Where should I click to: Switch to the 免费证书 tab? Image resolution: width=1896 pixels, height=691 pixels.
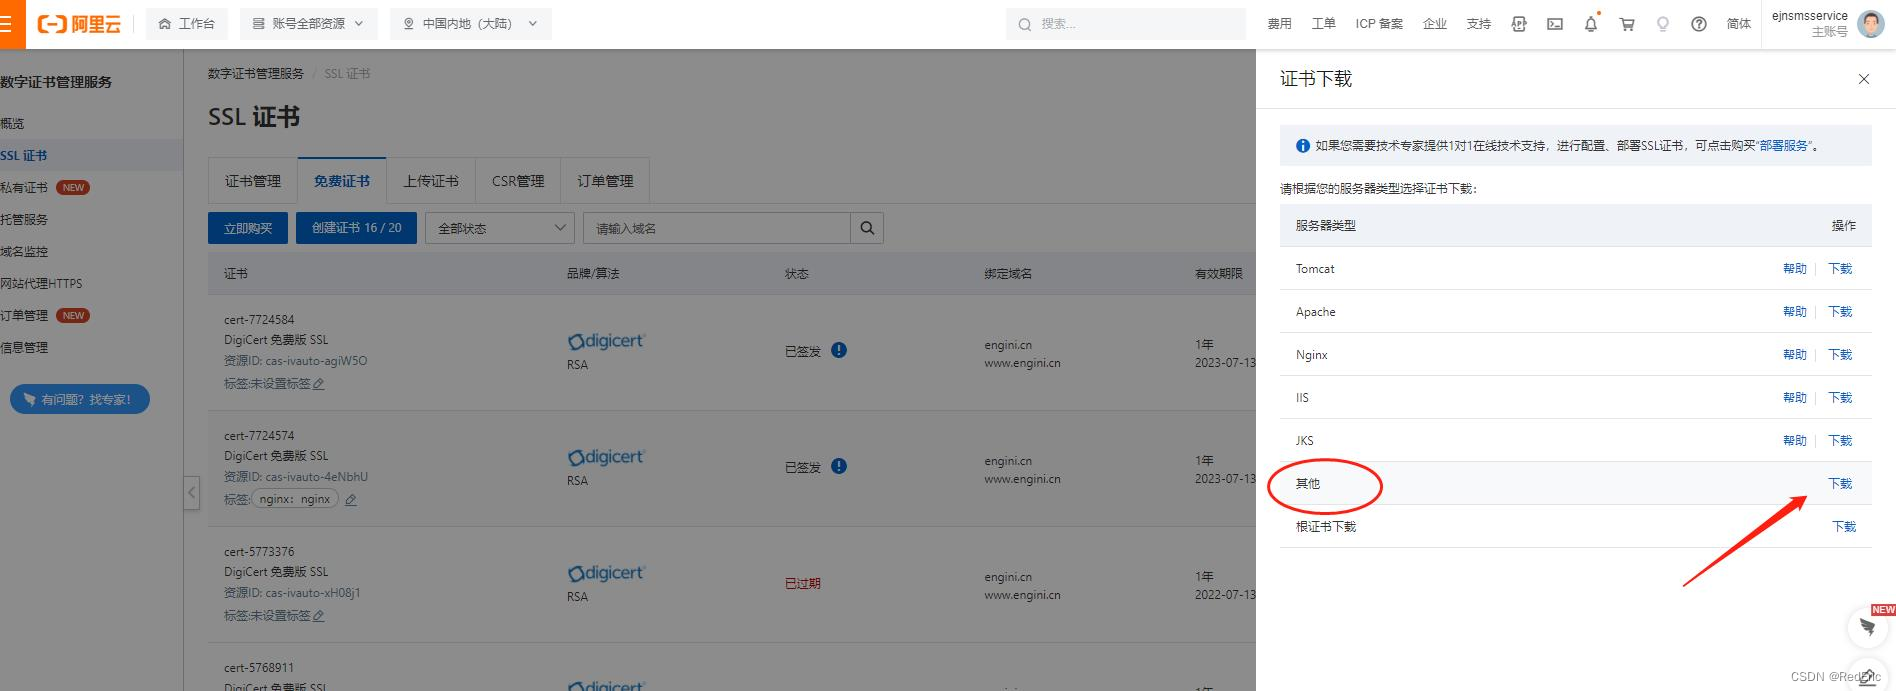(342, 181)
